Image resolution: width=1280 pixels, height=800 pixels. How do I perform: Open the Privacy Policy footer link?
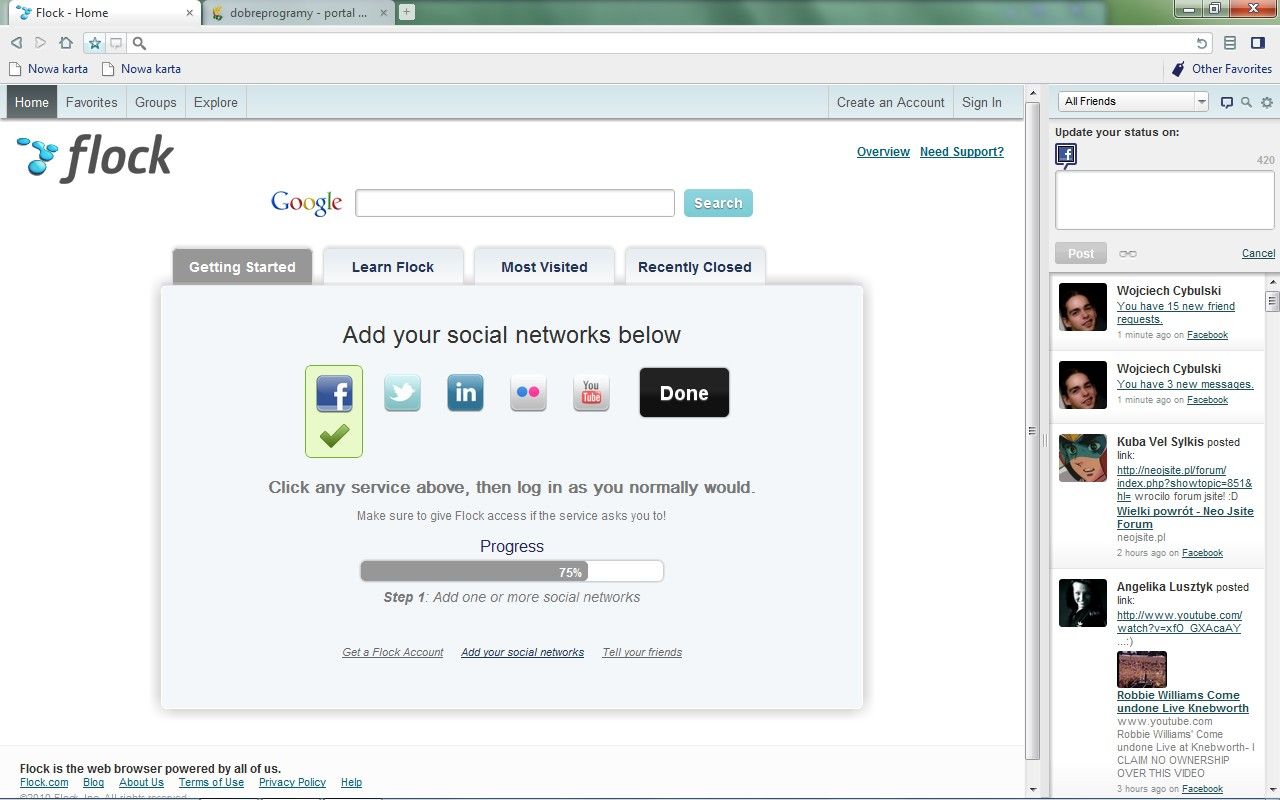point(292,783)
